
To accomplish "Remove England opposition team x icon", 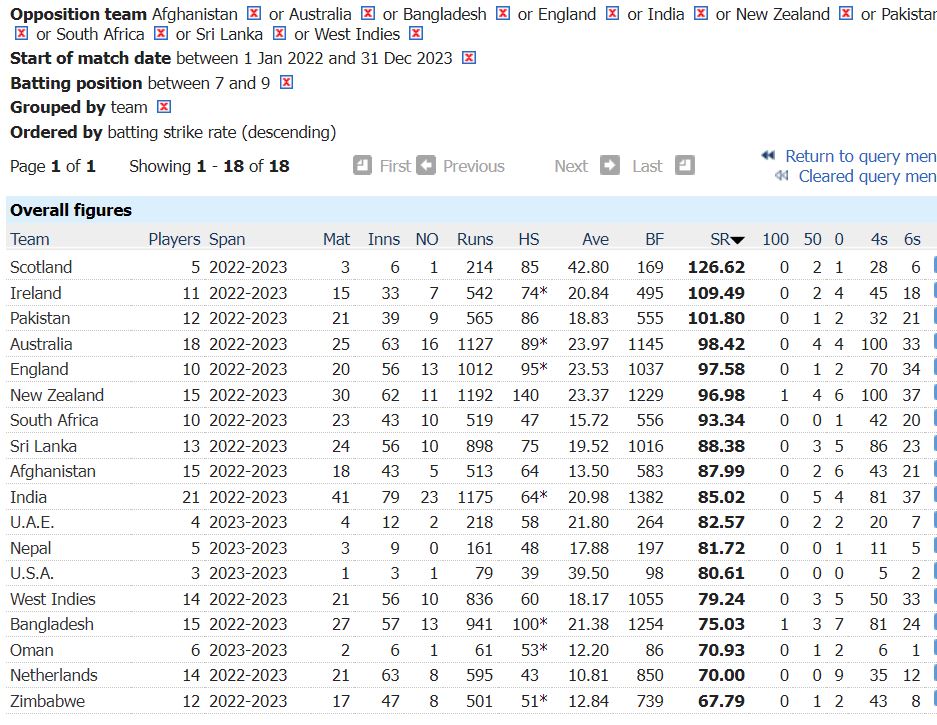I will (612, 14).
